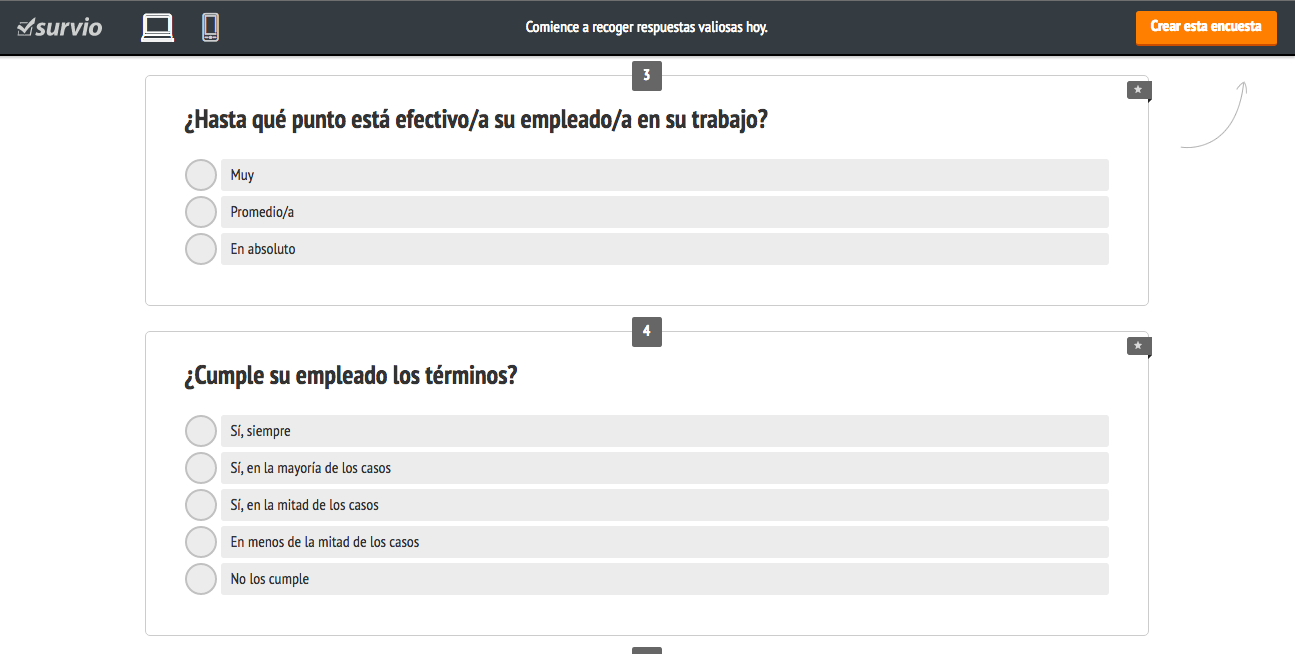The image size is (1295, 654).
Task: Click the star icon on question 4
Action: [1138, 346]
